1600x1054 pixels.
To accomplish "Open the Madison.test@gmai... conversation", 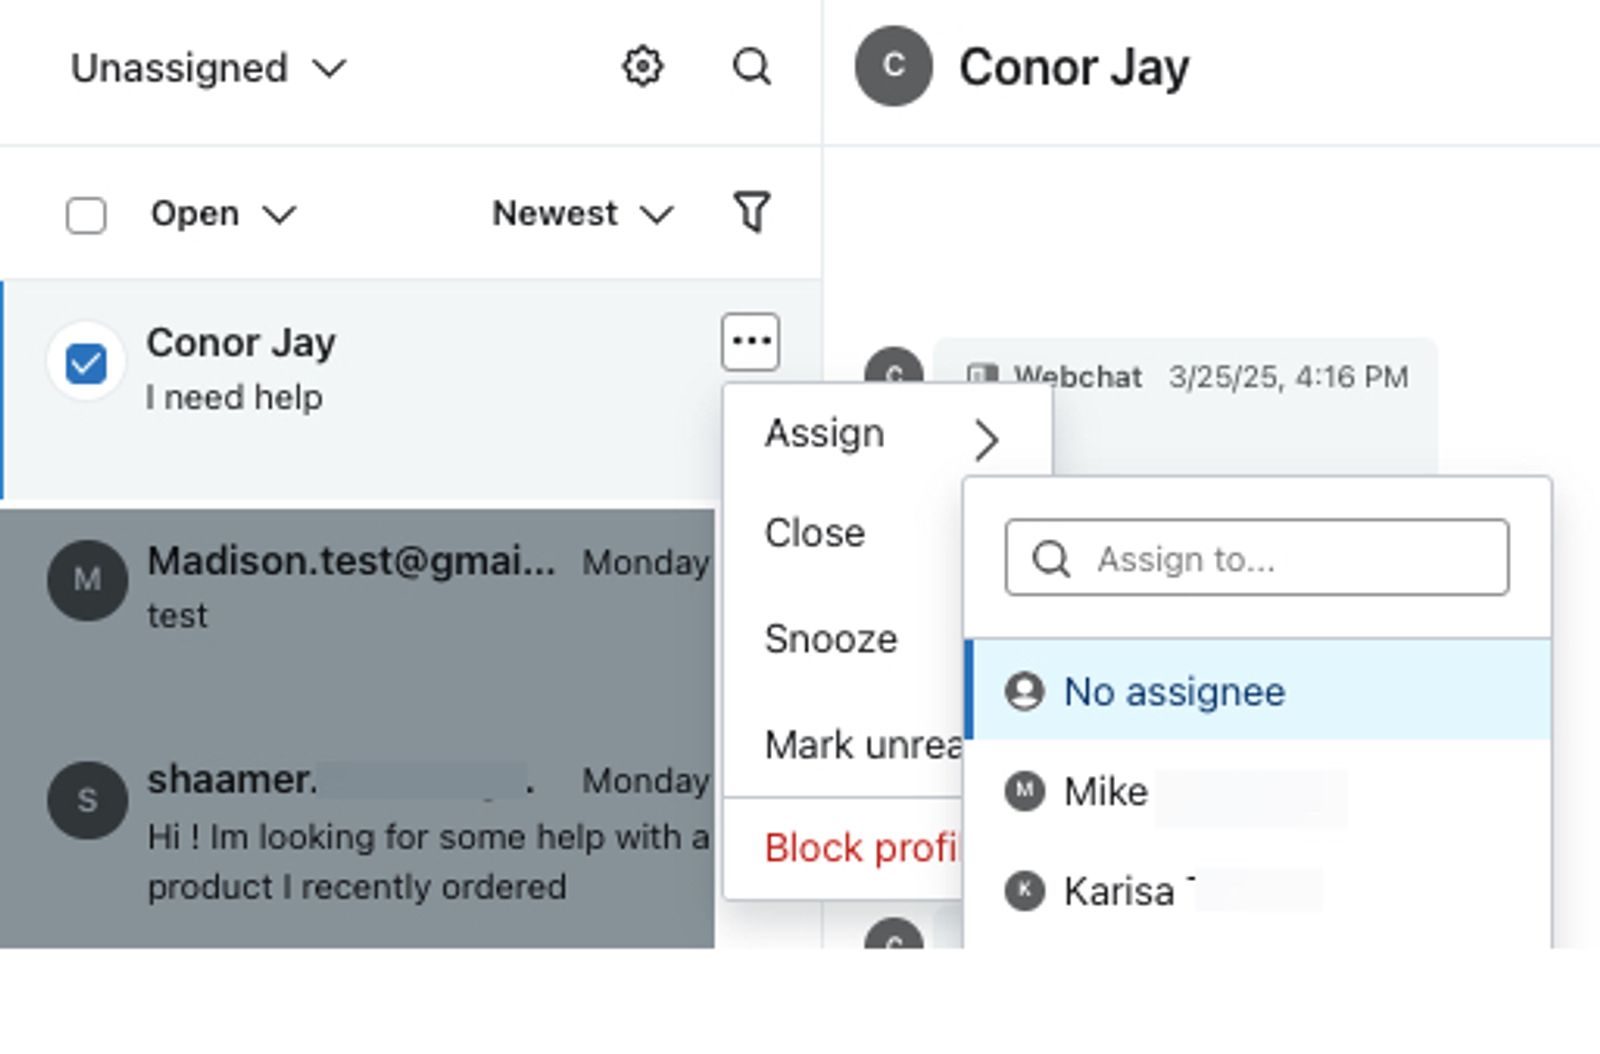I will (x=357, y=618).
